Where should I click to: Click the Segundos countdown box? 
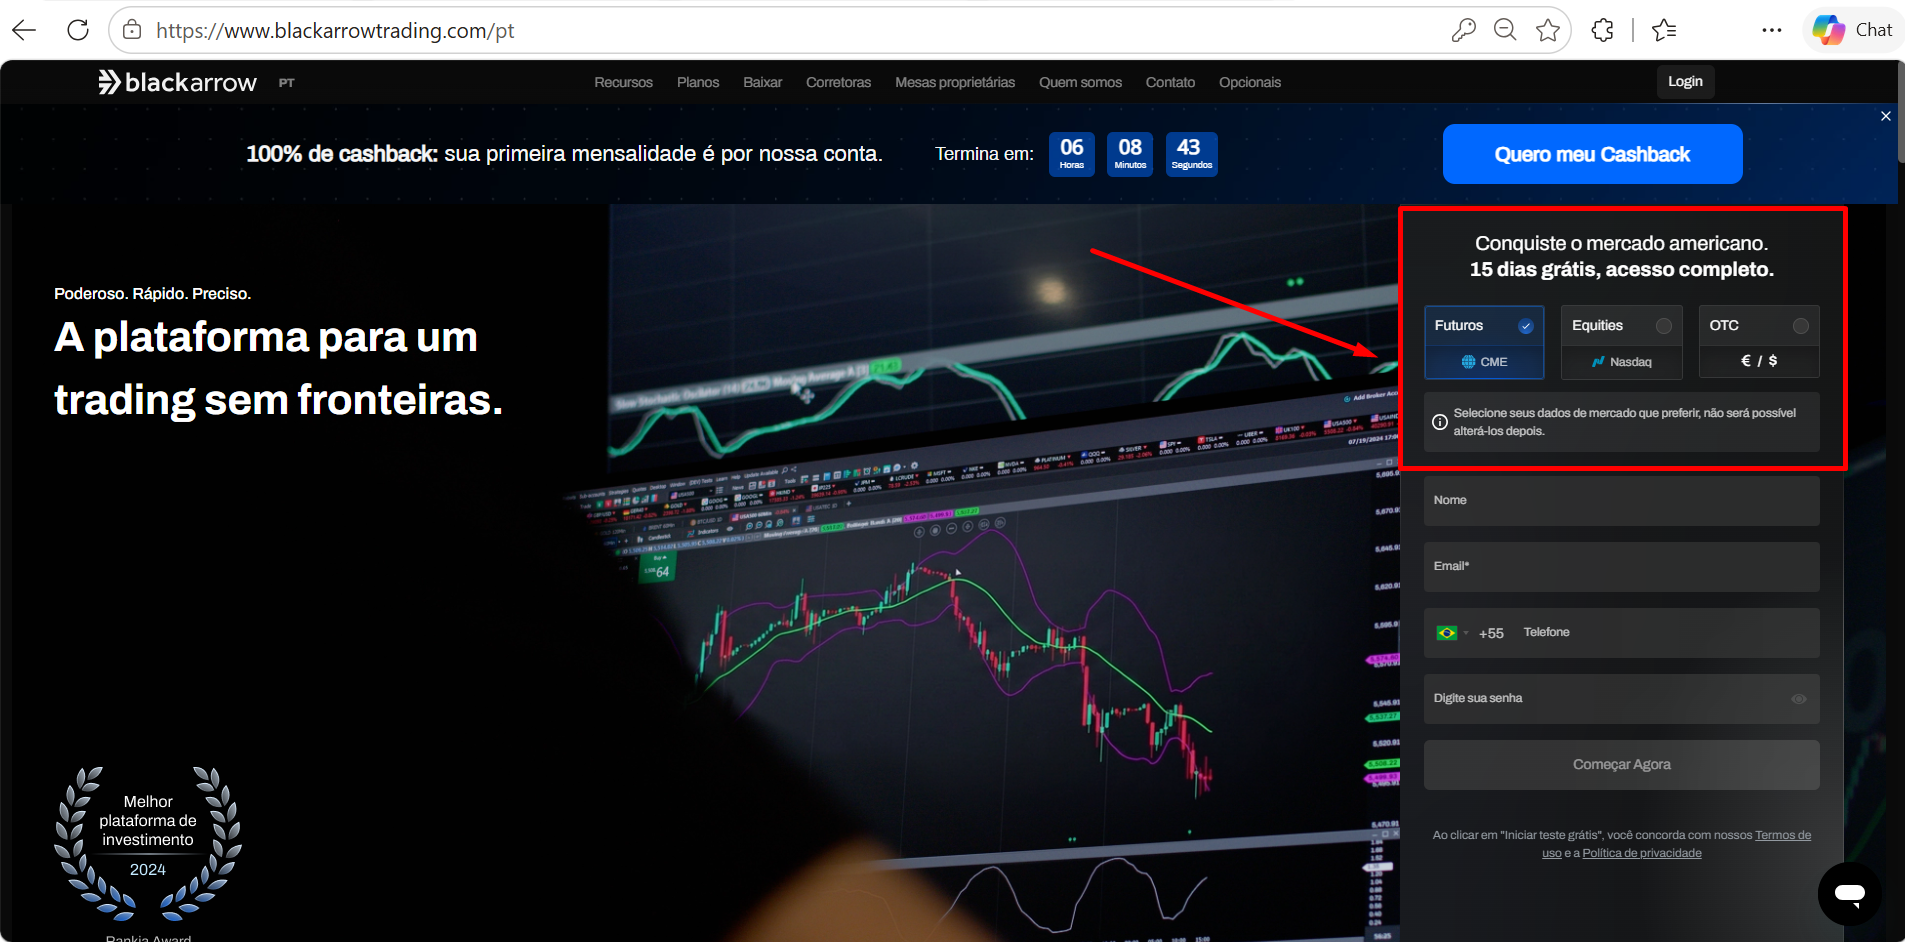1191,154
